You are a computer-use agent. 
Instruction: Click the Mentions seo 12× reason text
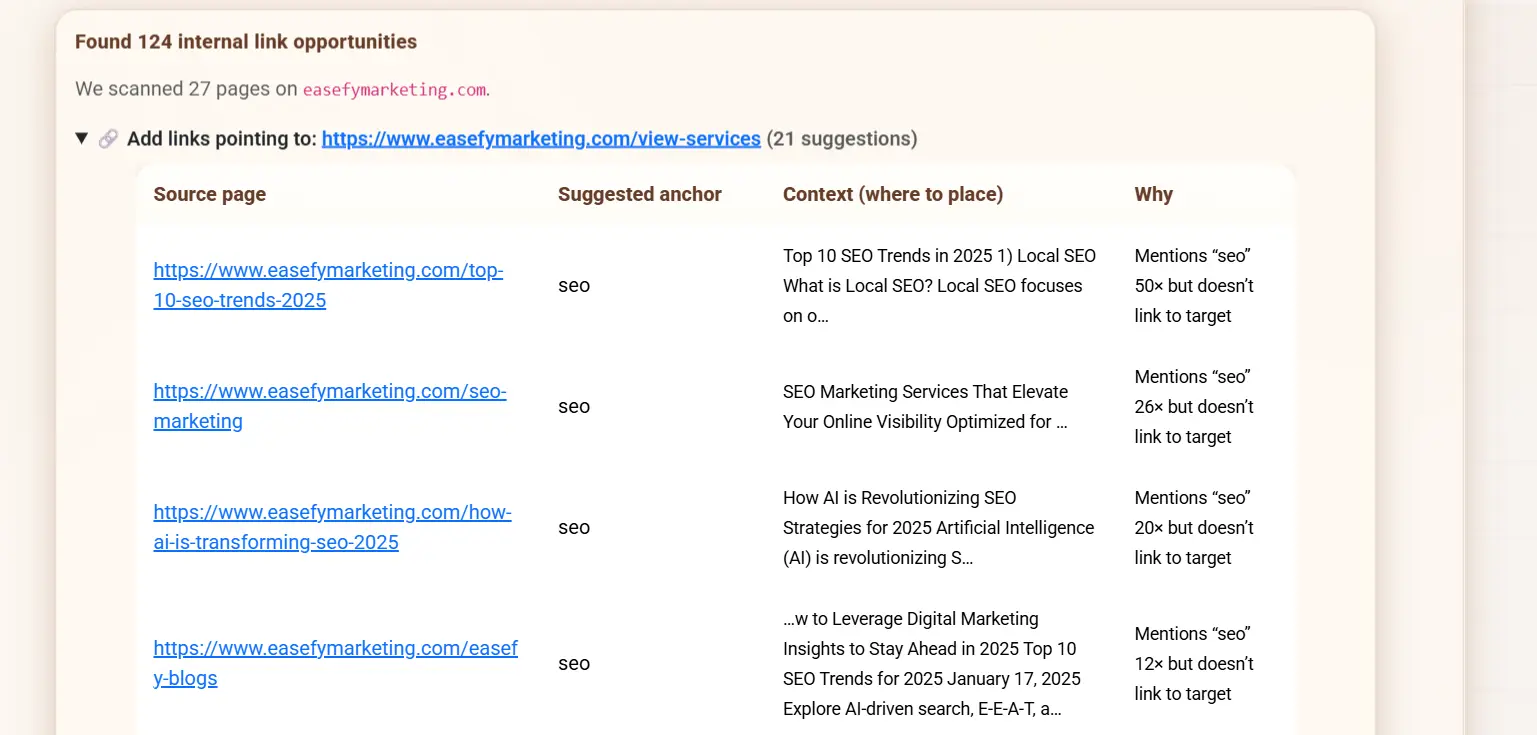click(x=1194, y=663)
